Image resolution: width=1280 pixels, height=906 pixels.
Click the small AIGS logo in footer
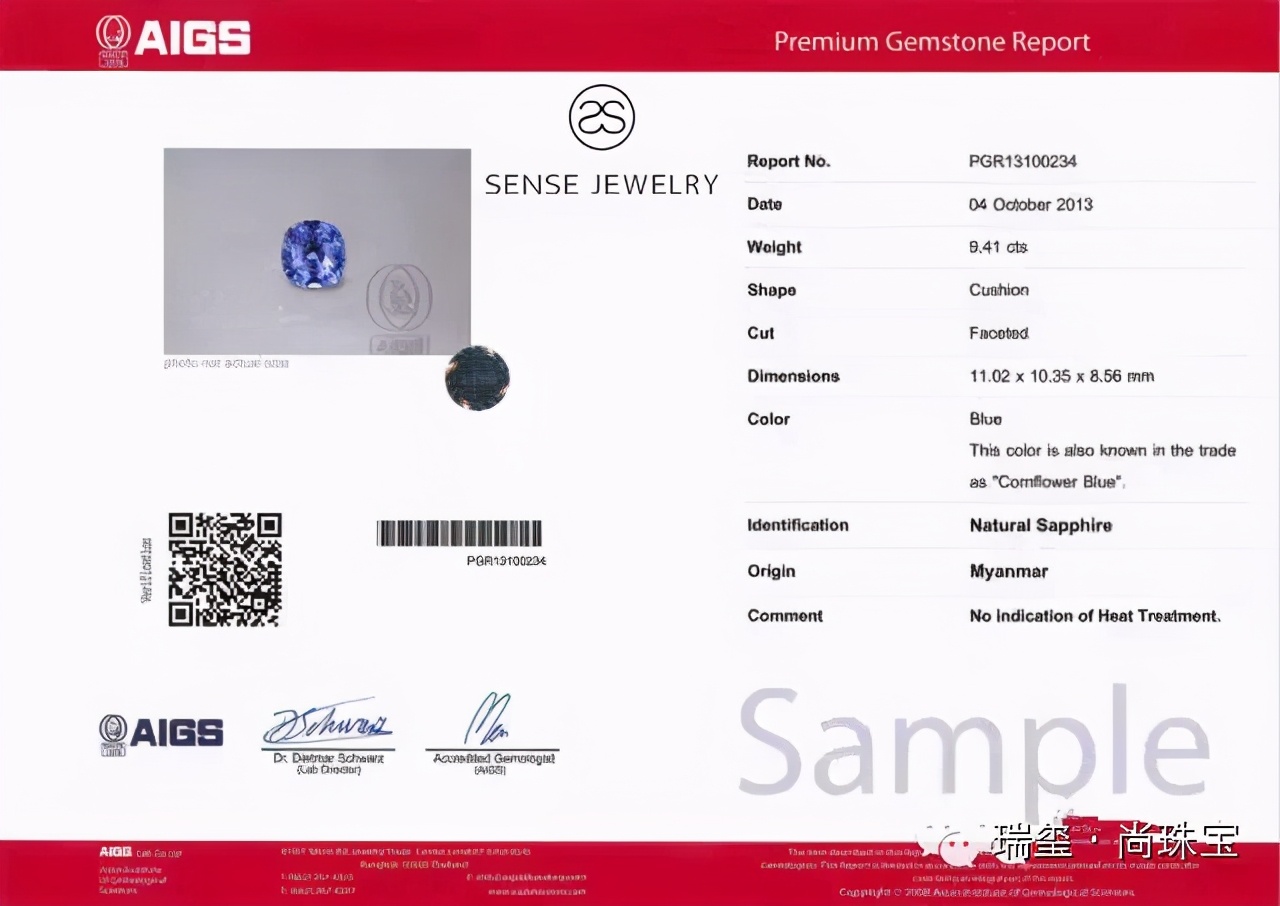[115, 852]
